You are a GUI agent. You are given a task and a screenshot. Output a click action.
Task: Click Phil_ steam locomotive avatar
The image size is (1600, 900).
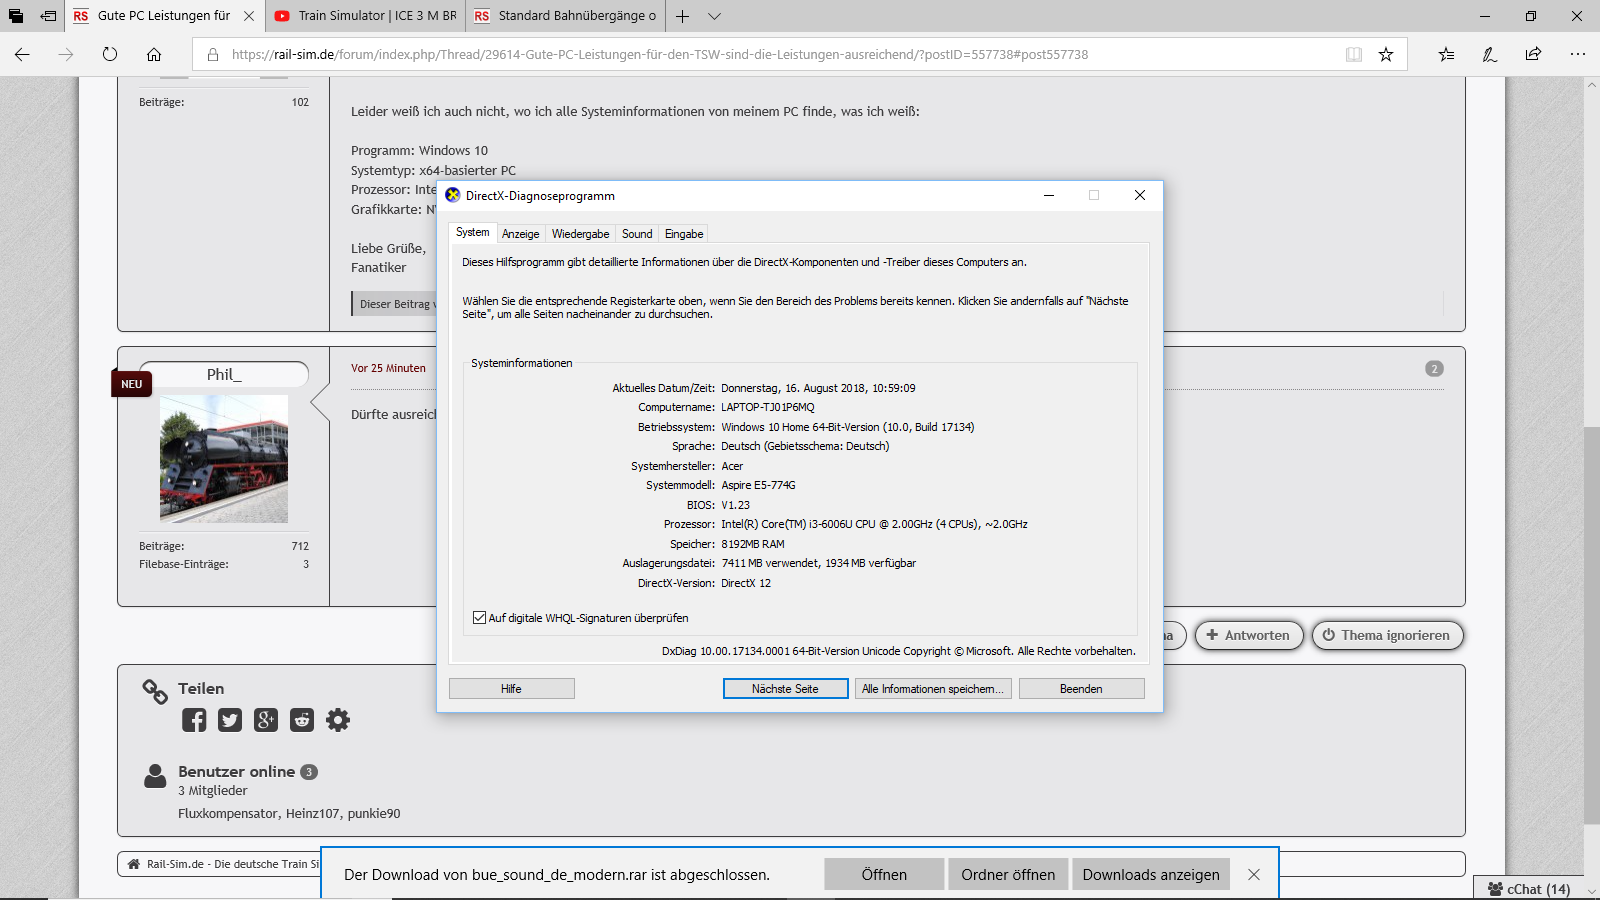click(224, 459)
